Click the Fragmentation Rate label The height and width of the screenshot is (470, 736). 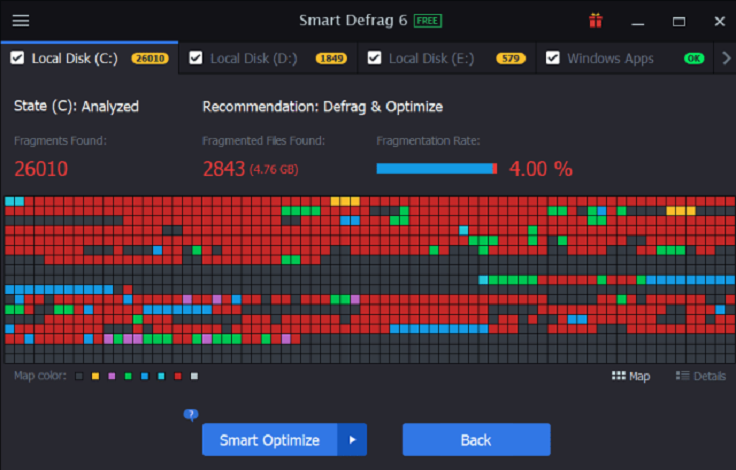click(x=428, y=141)
